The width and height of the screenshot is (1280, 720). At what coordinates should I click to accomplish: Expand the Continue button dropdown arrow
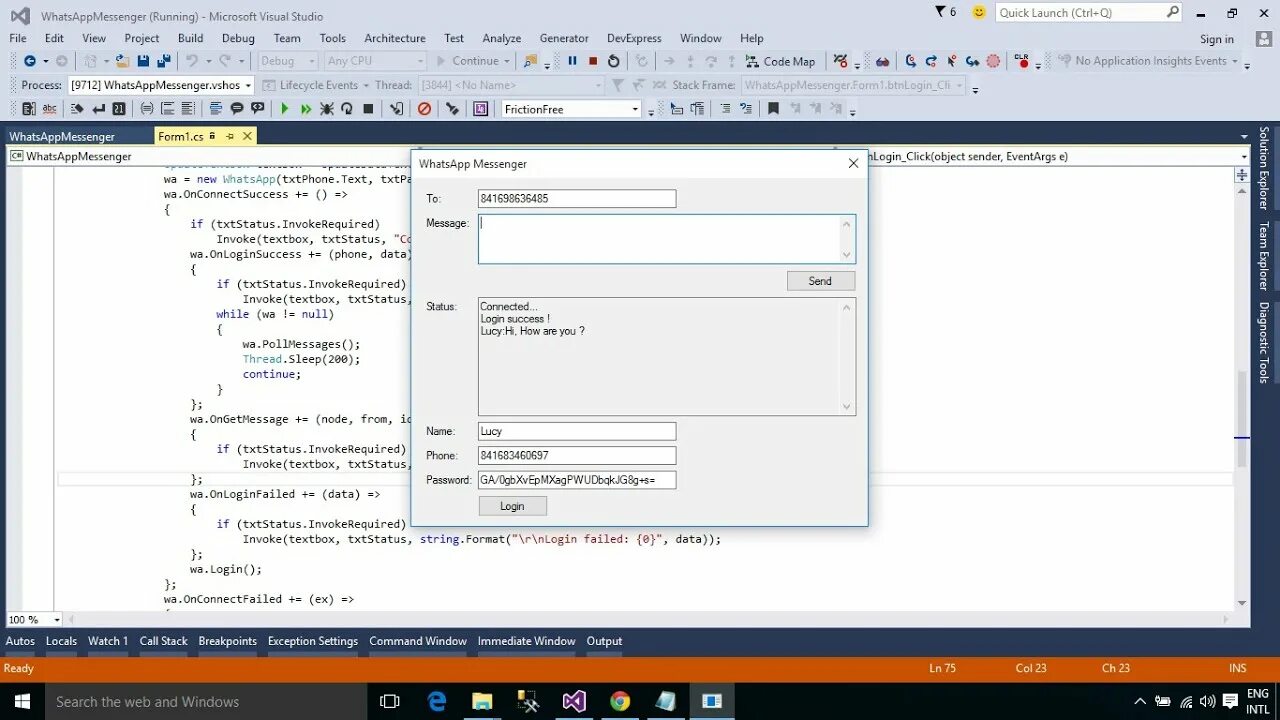pyautogui.click(x=507, y=61)
